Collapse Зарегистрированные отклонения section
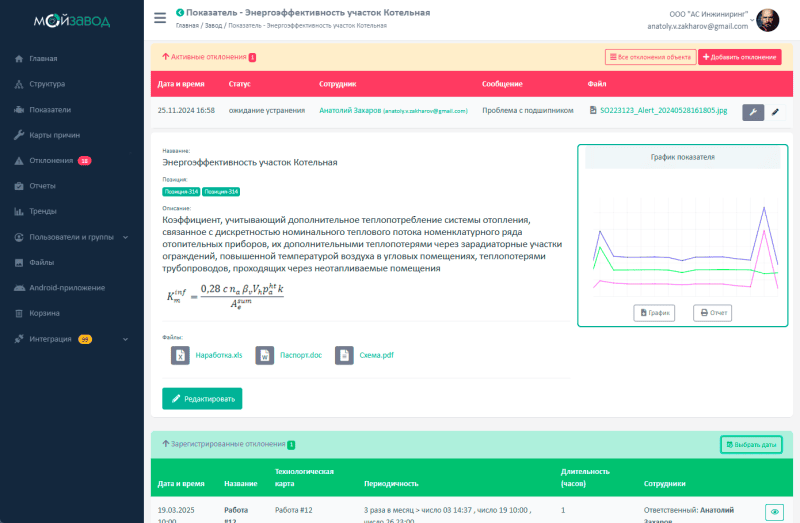This screenshot has height=523, width=800. click(165, 444)
